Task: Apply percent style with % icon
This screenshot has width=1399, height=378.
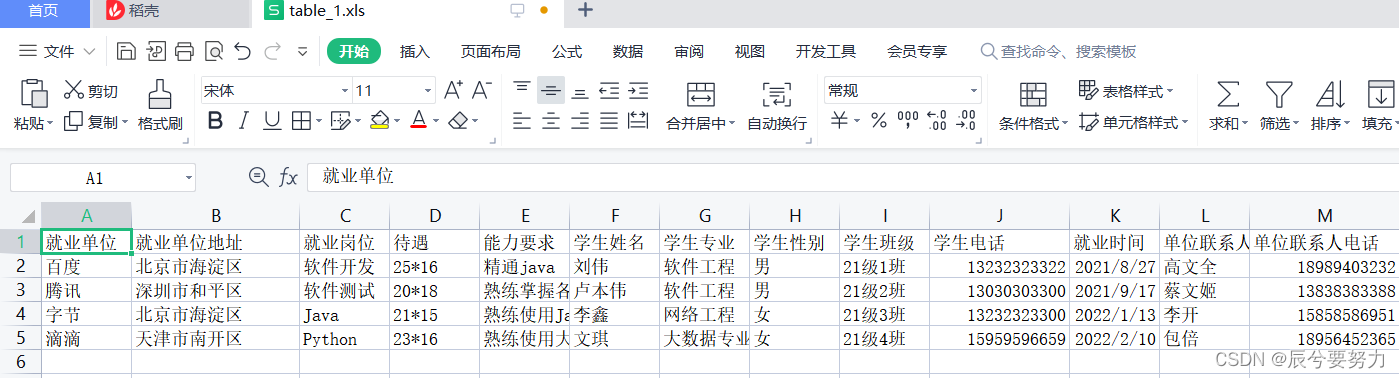Action: (x=878, y=121)
